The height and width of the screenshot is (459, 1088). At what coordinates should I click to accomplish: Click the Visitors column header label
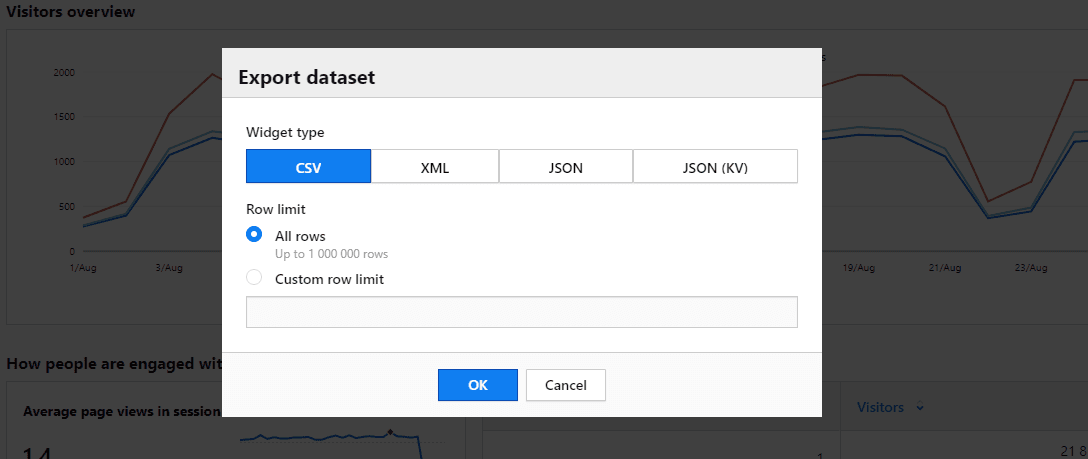point(880,408)
